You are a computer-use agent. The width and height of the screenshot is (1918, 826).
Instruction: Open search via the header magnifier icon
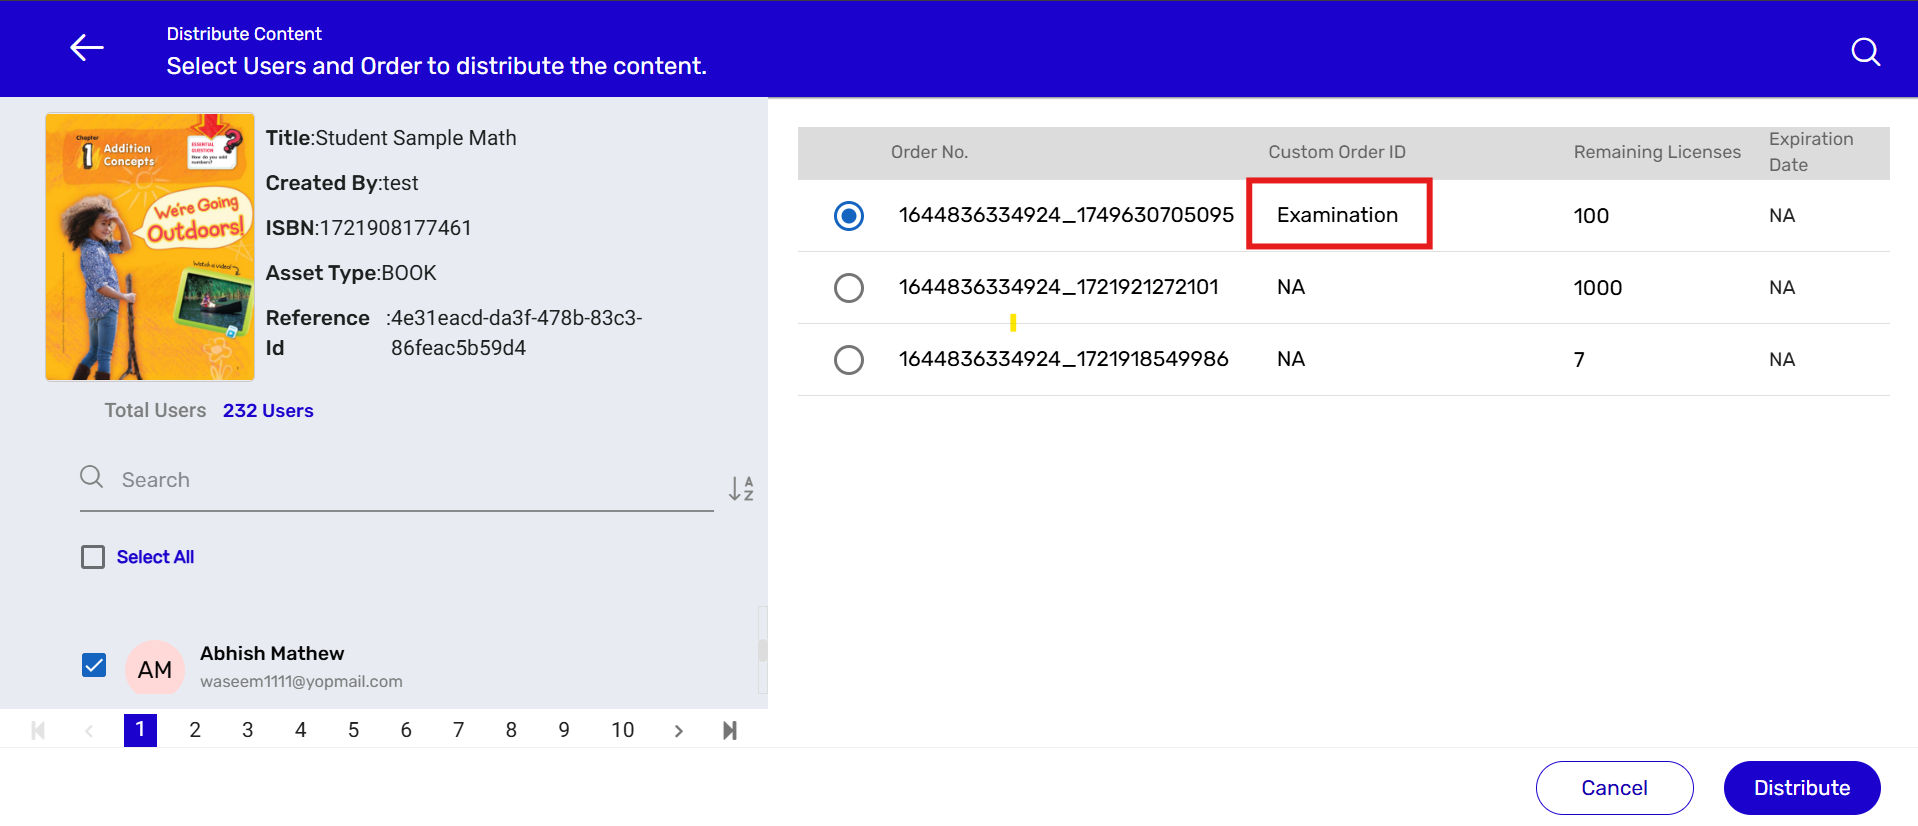[x=1865, y=51]
